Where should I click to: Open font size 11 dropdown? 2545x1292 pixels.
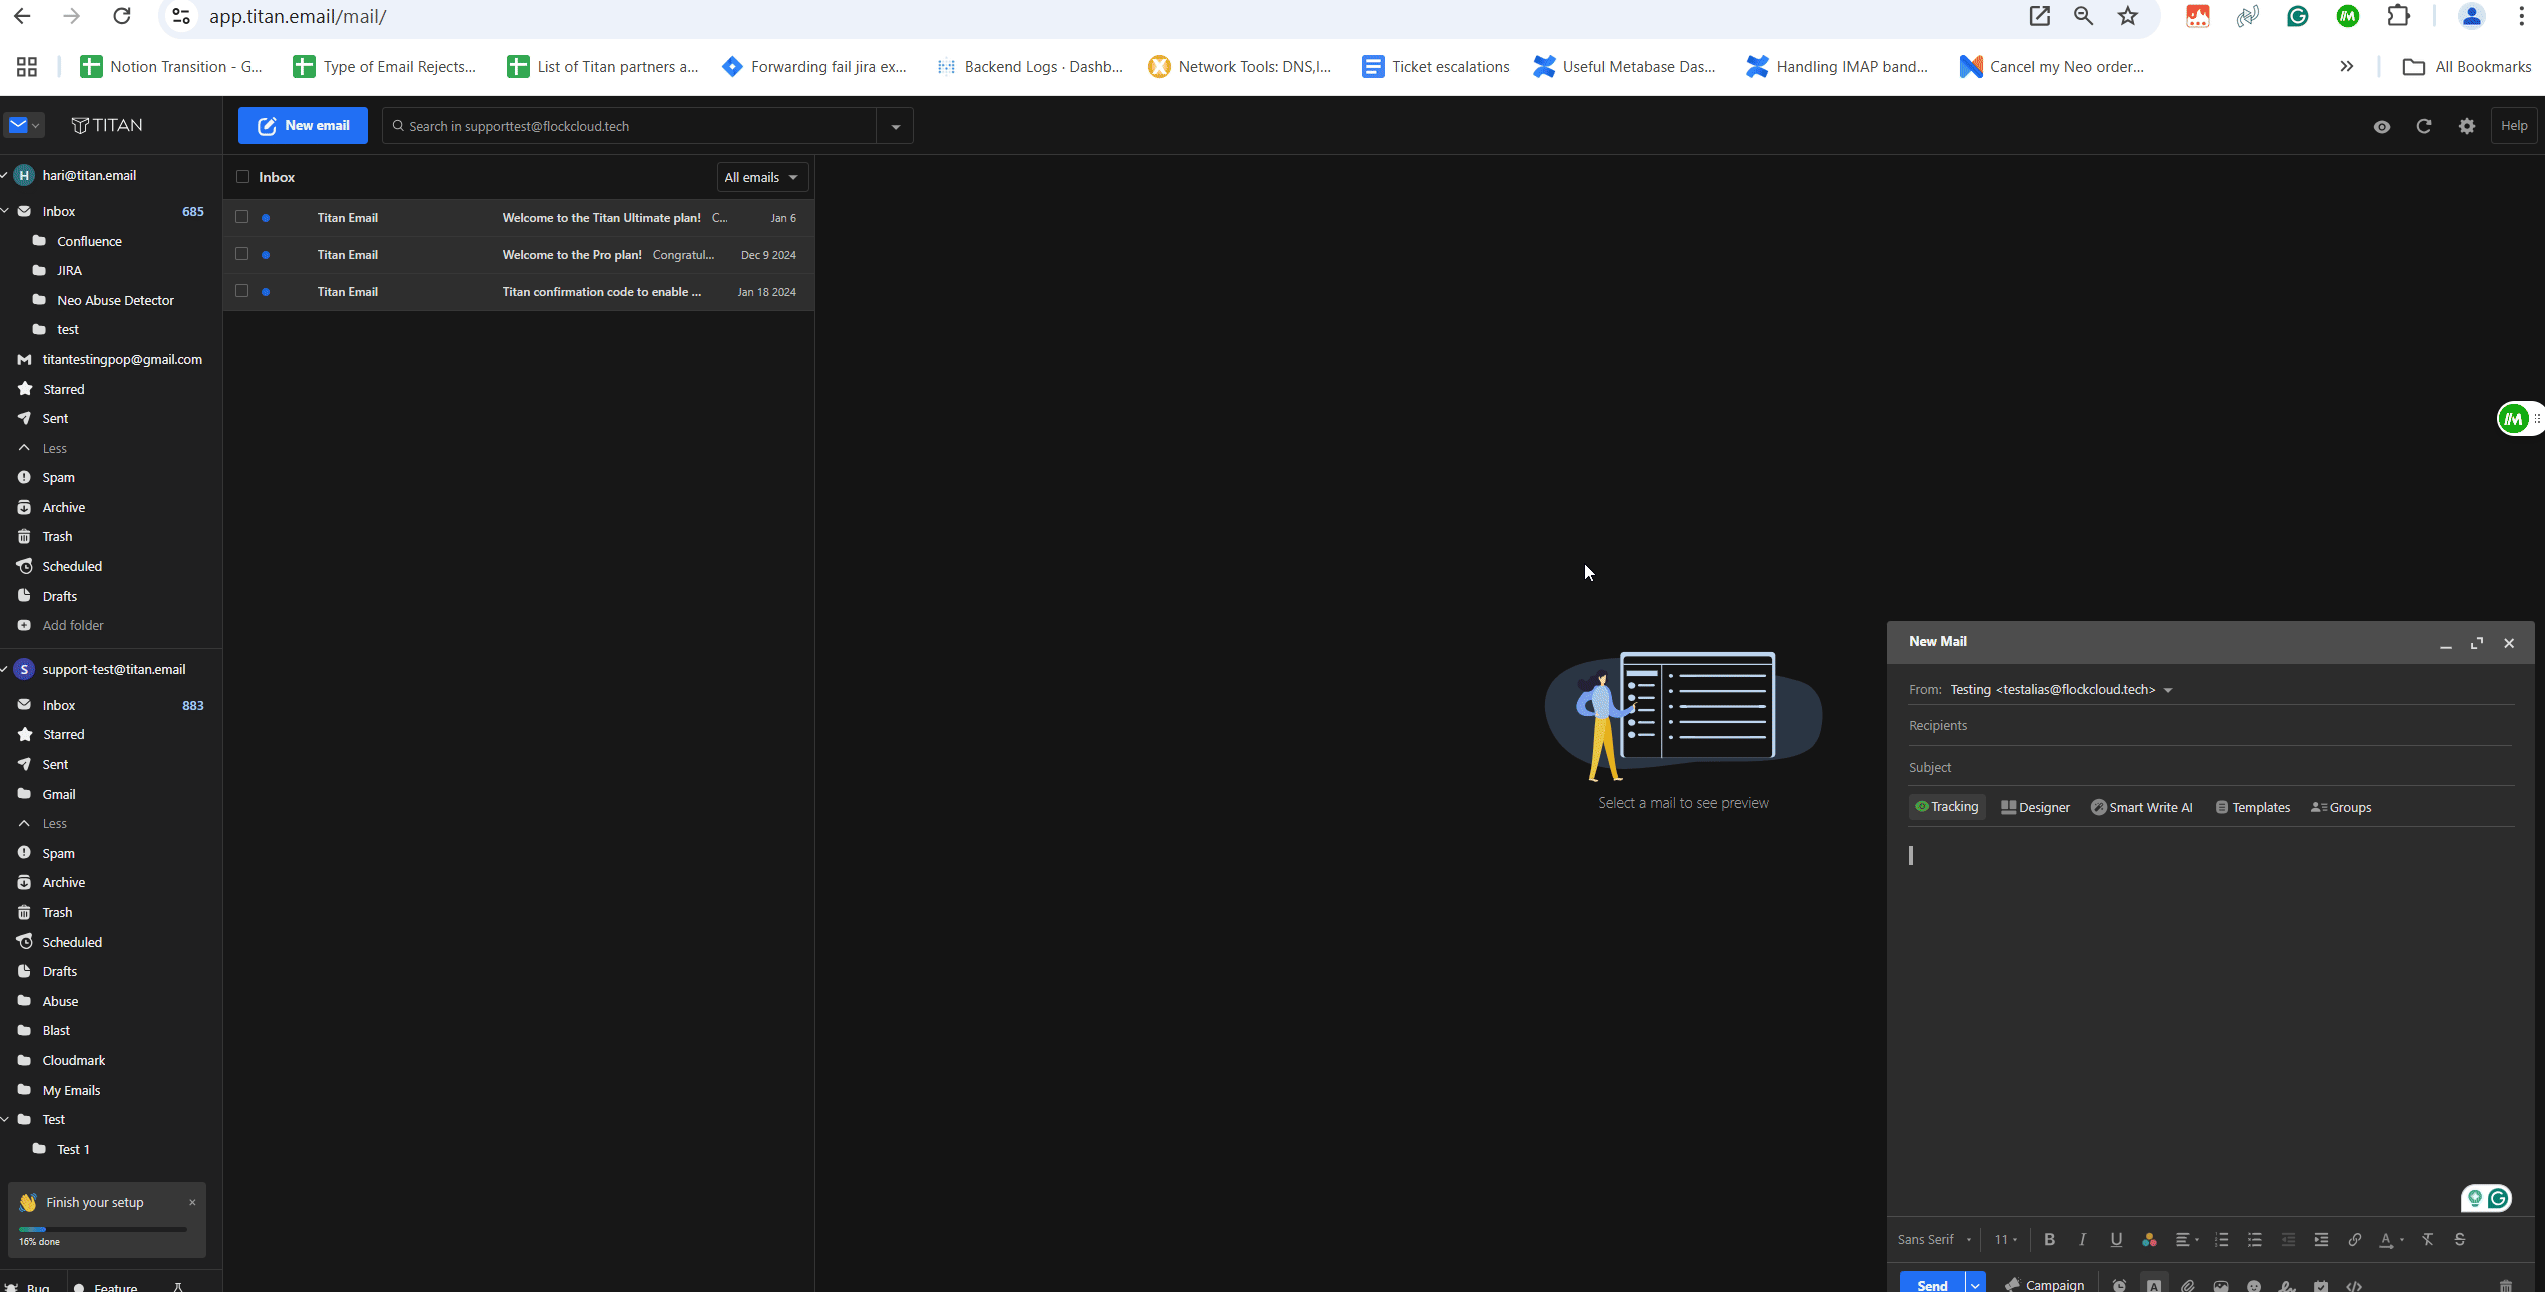[2006, 1240]
